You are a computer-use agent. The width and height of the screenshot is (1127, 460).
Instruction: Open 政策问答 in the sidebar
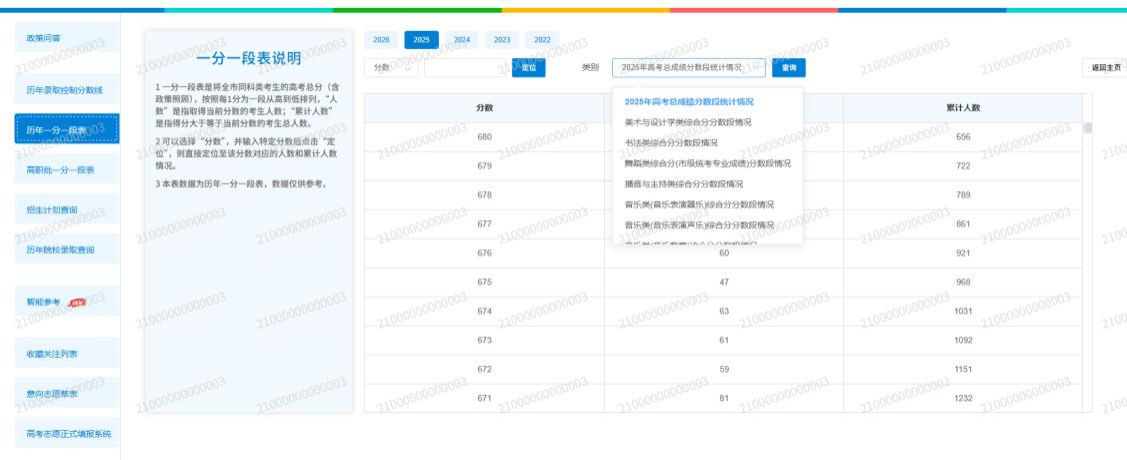67,37
